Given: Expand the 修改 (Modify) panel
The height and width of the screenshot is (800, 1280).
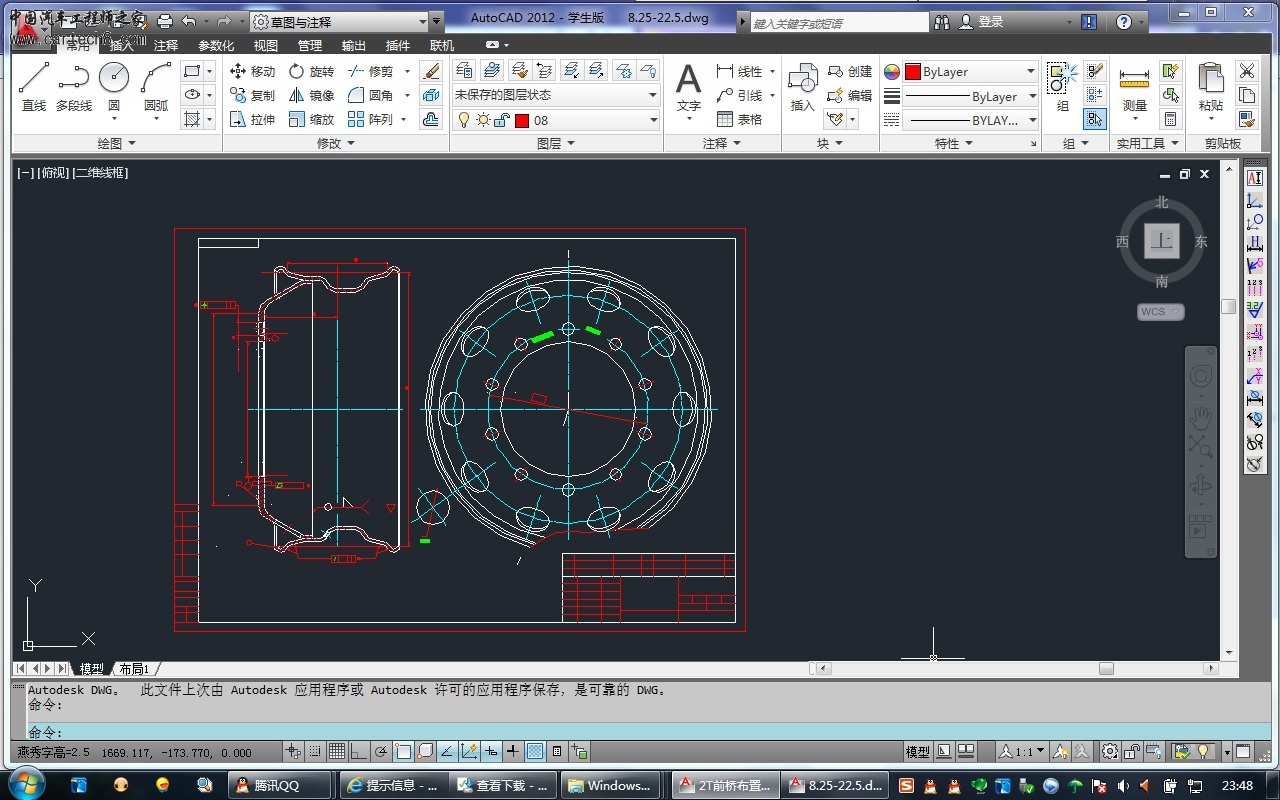Looking at the screenshot, I should tap(335, 144).
